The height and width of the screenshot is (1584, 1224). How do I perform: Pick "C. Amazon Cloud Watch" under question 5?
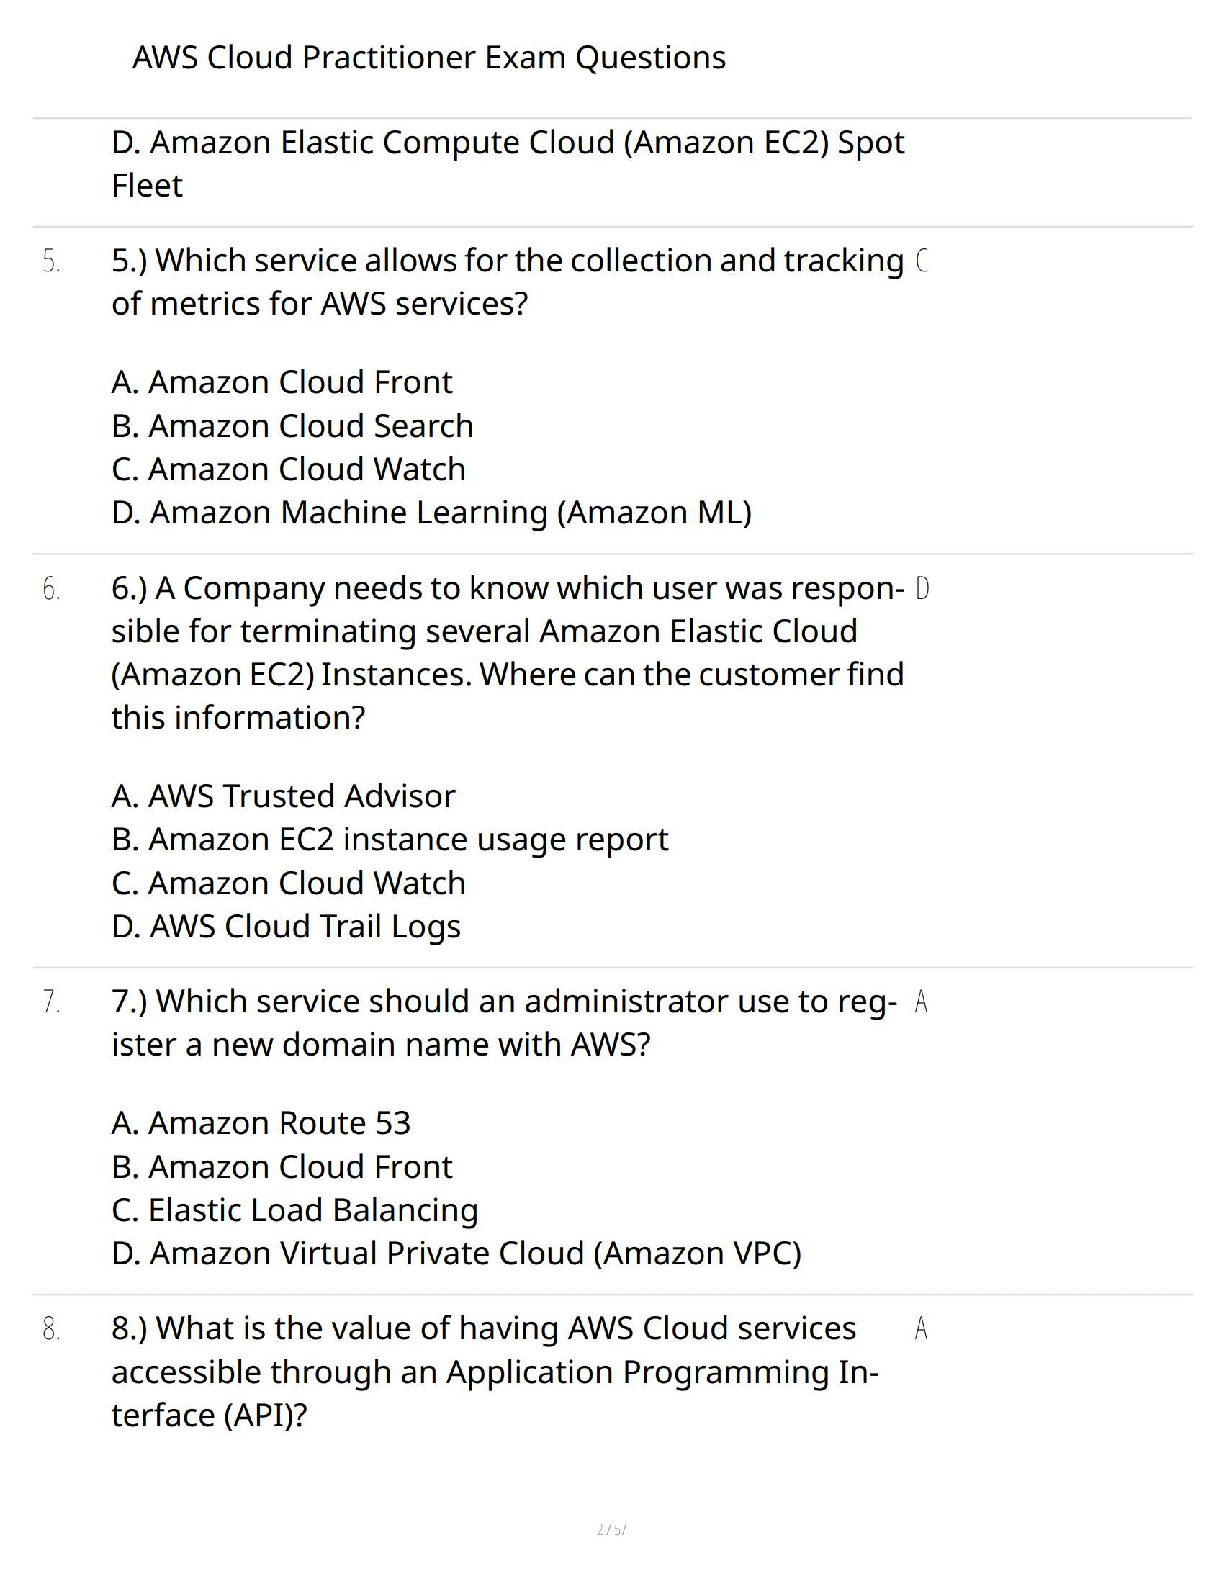tap(288, 469)
